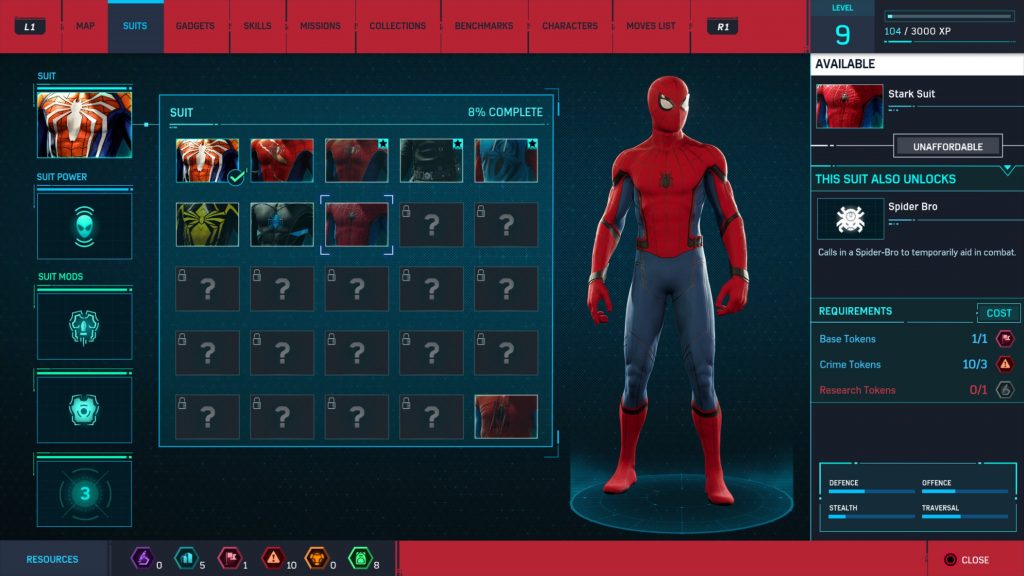Viewport: 1024px width, 576px height.
Task: Select the first locked suit in bottom row
Action: pyautogui.click(x=208, y=417)
